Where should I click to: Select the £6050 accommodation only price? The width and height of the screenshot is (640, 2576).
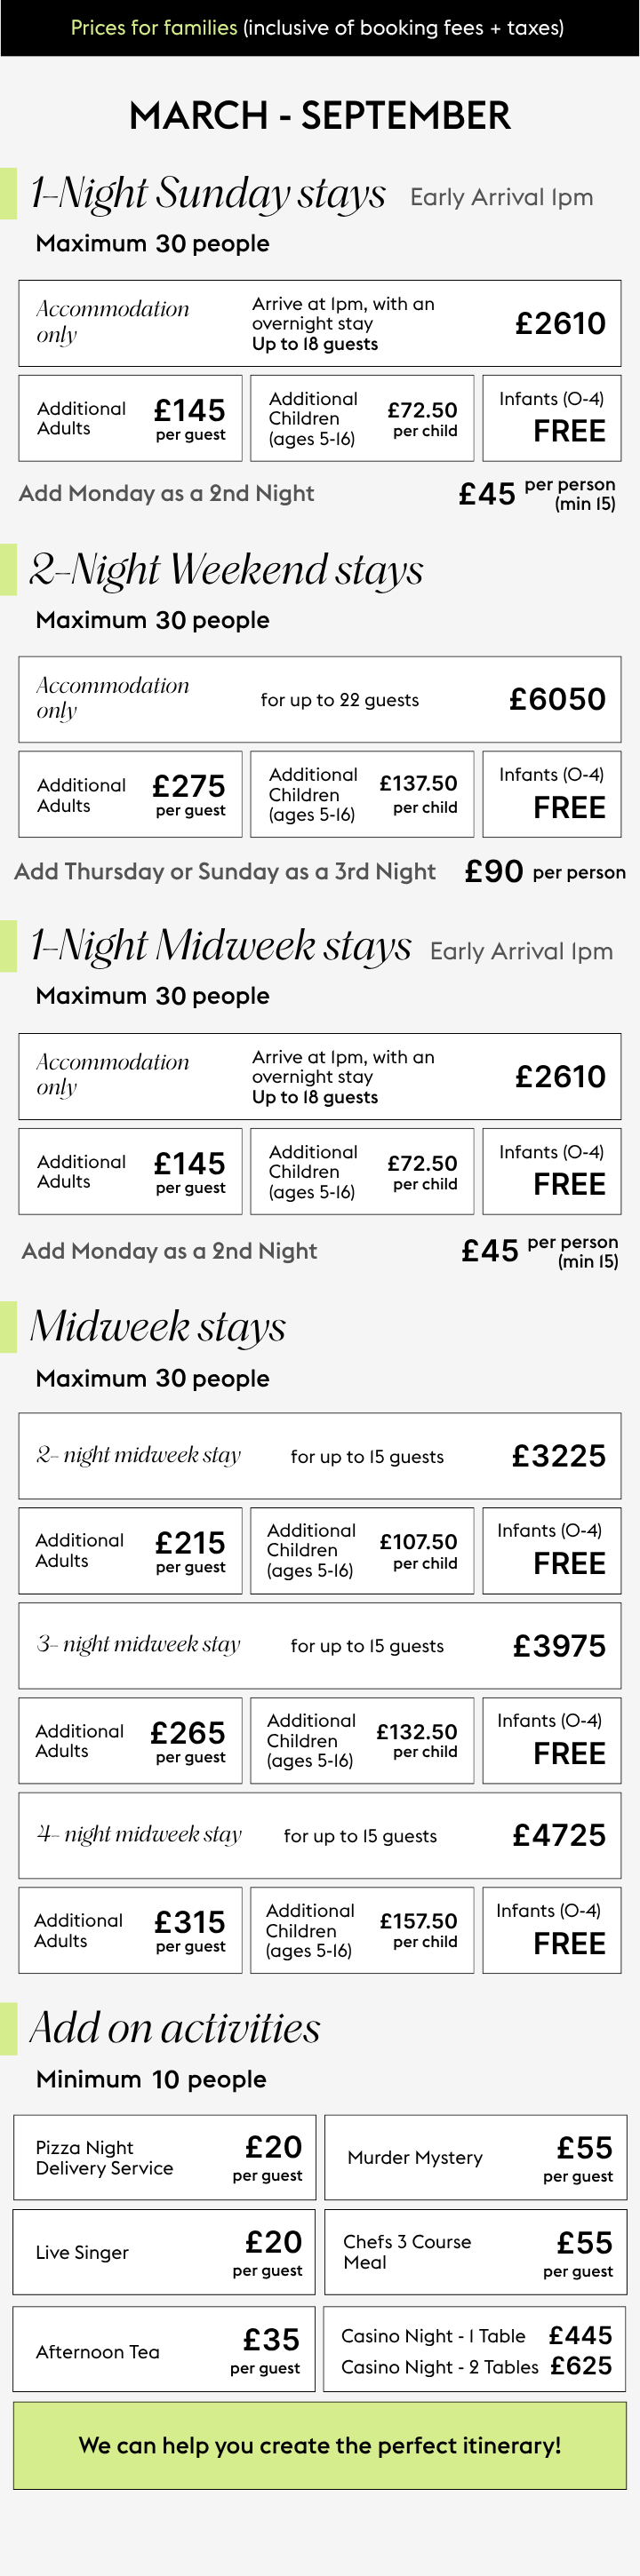coord(557,699)
